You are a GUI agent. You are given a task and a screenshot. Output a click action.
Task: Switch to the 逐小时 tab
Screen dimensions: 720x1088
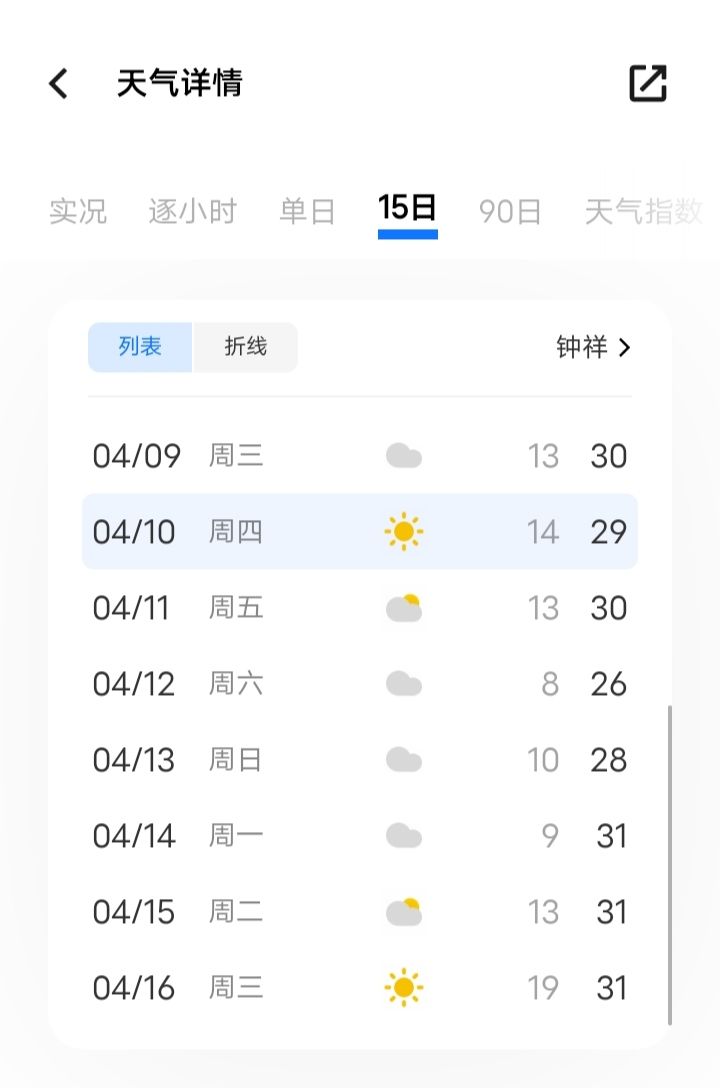(x=193, y=211)
